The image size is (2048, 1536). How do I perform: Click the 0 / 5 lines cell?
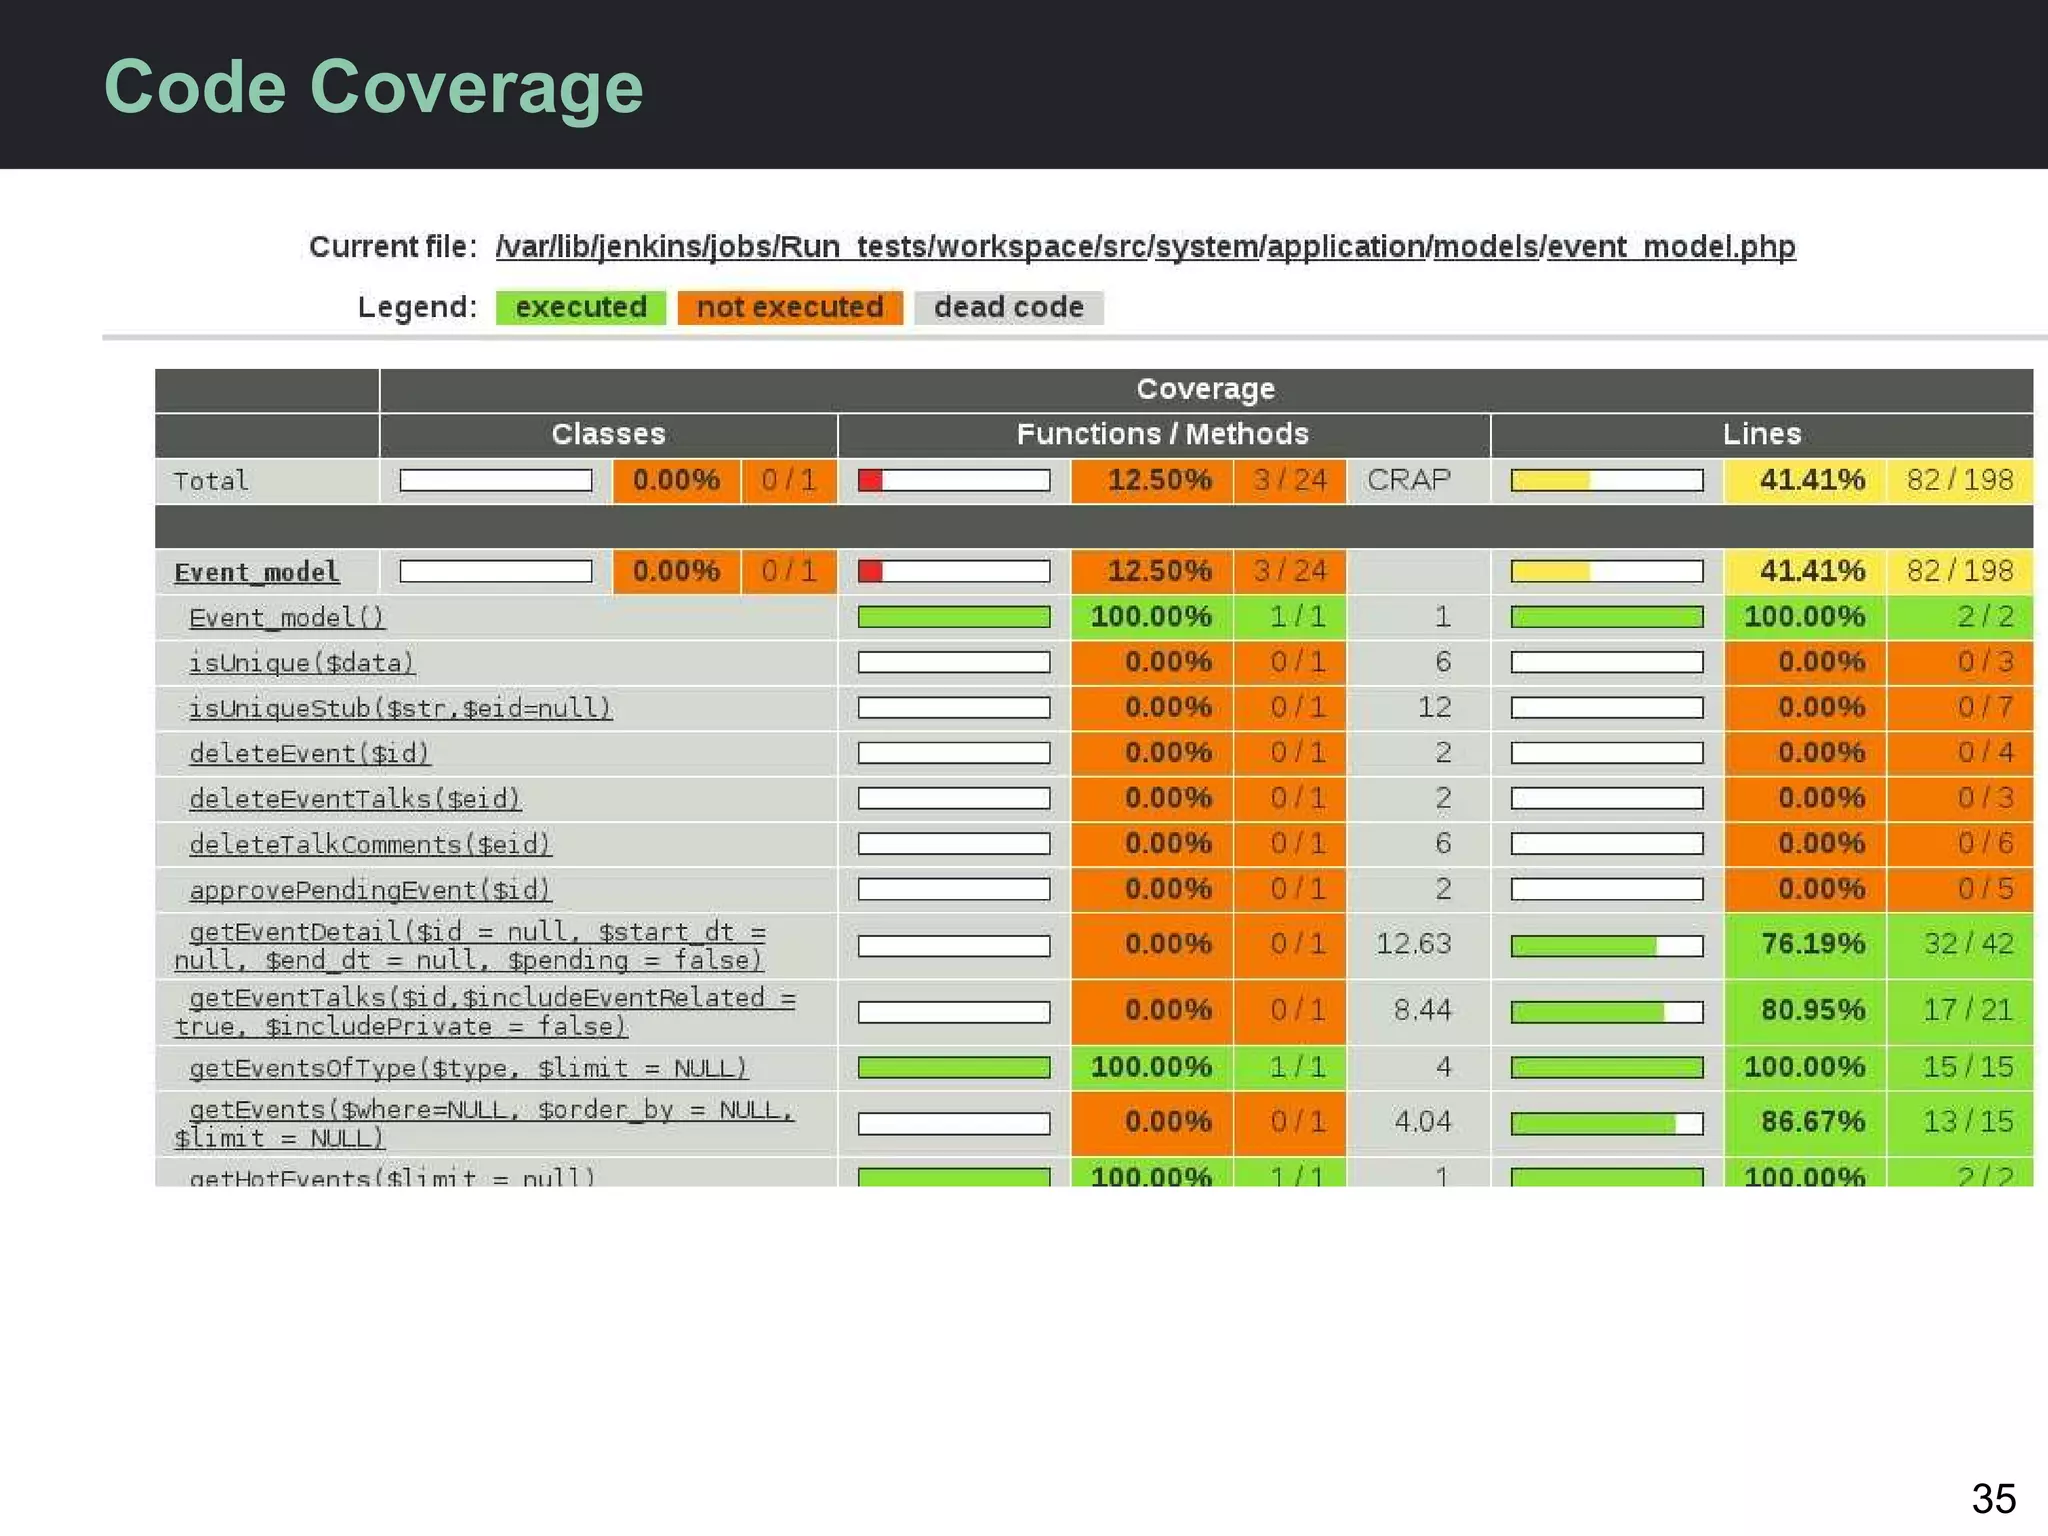tap(1960, 889)
